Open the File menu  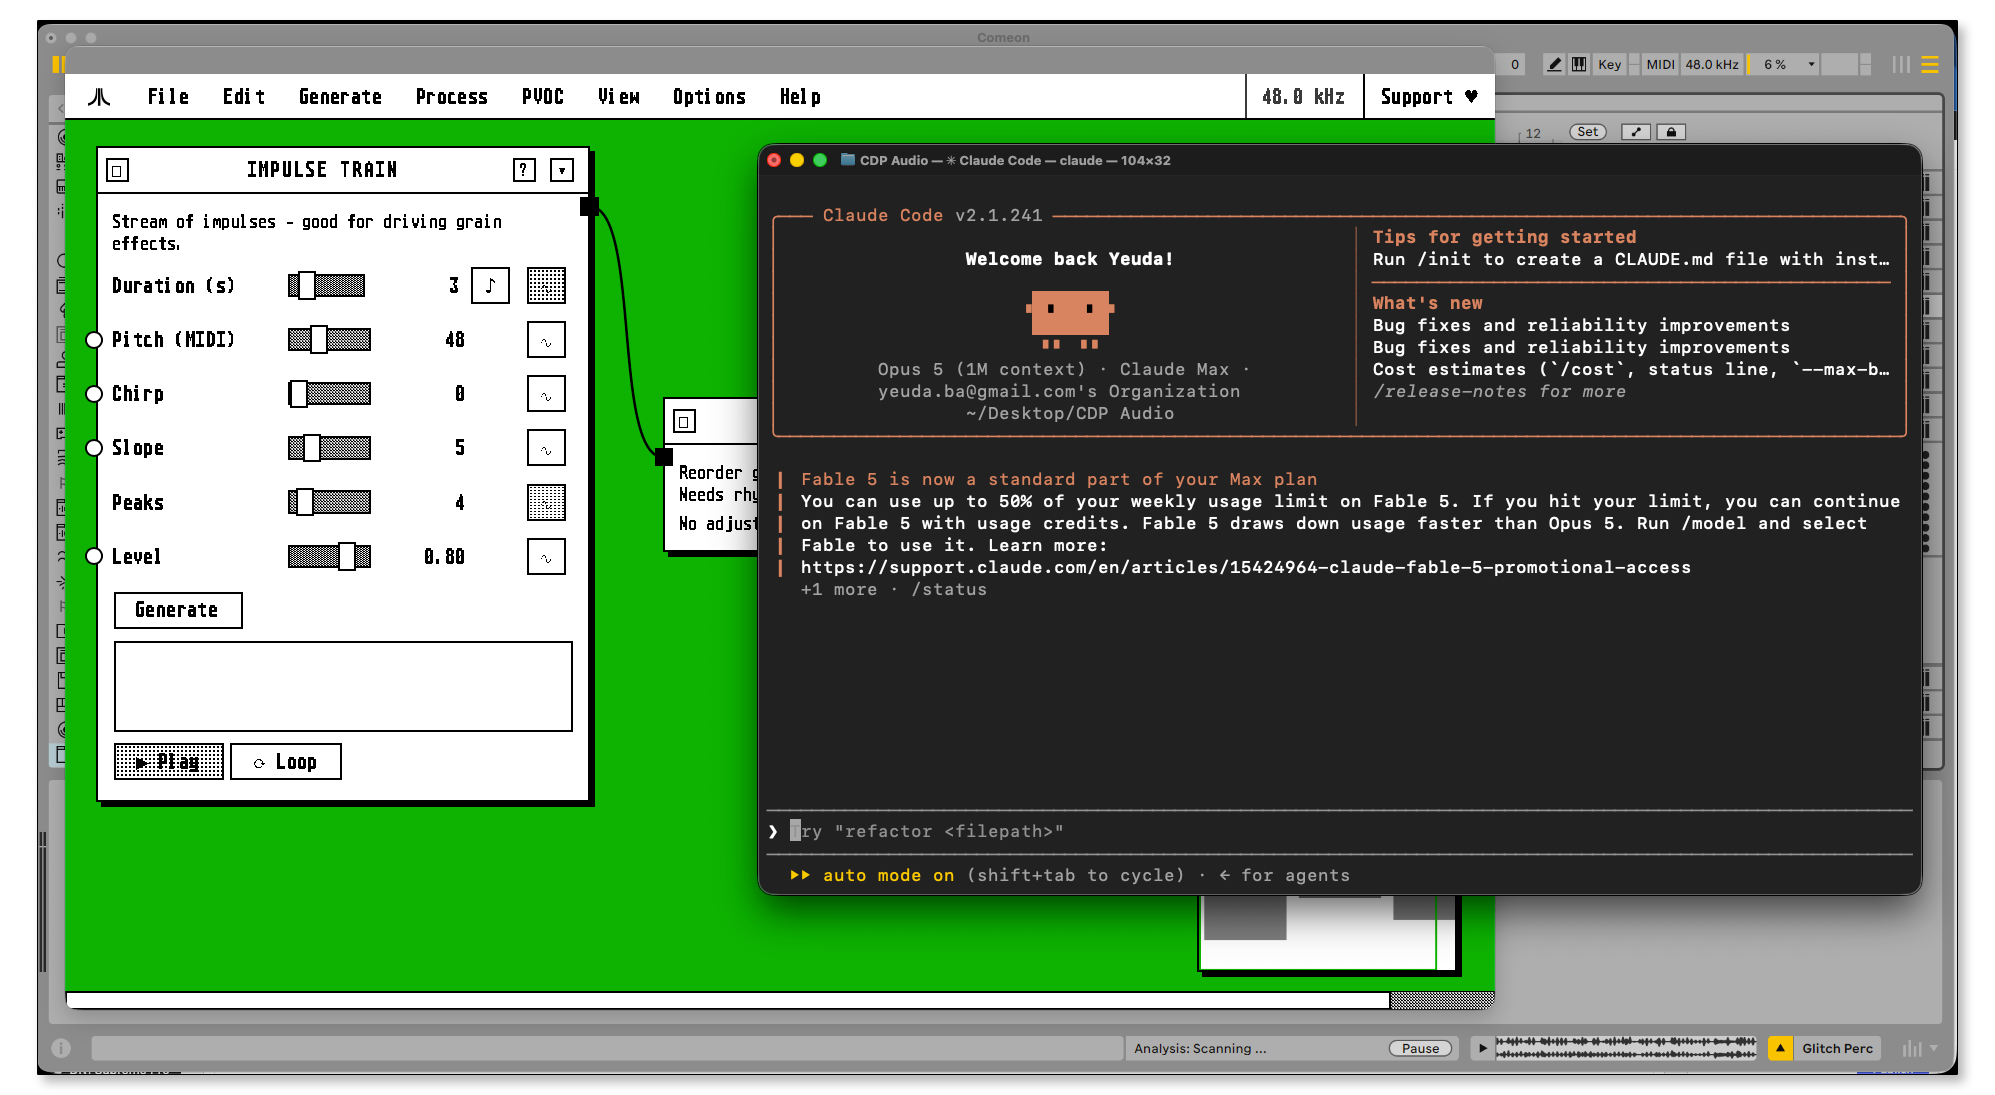click(168, 97)
